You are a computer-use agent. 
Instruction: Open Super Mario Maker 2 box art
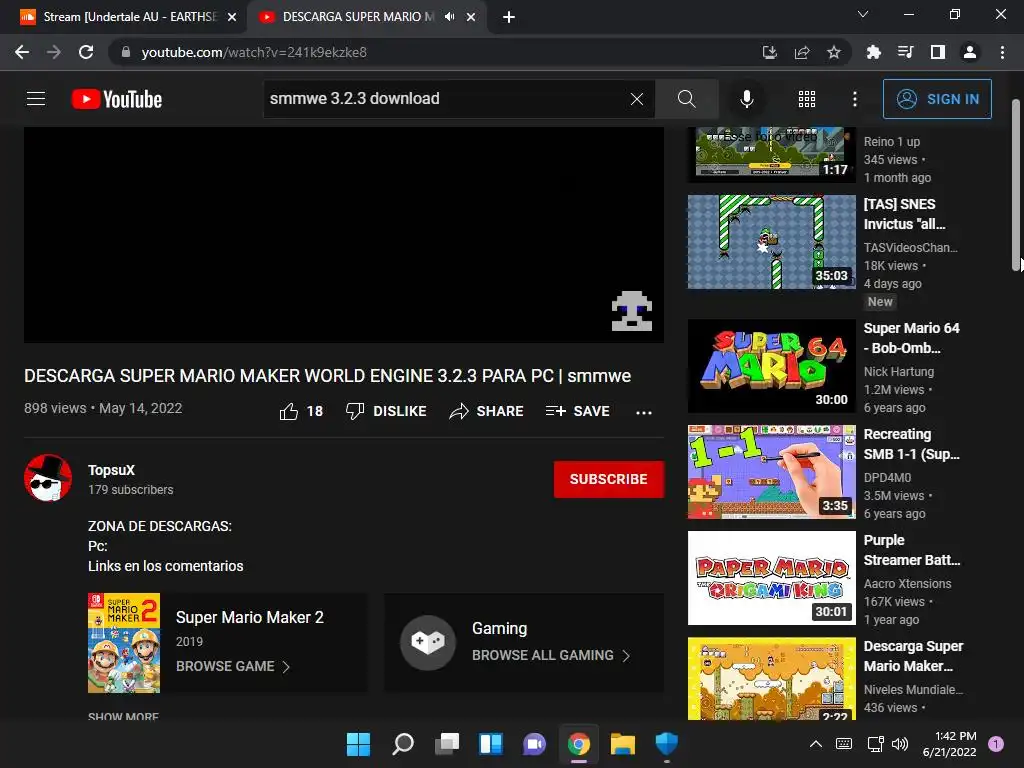(x=124, y=643)
